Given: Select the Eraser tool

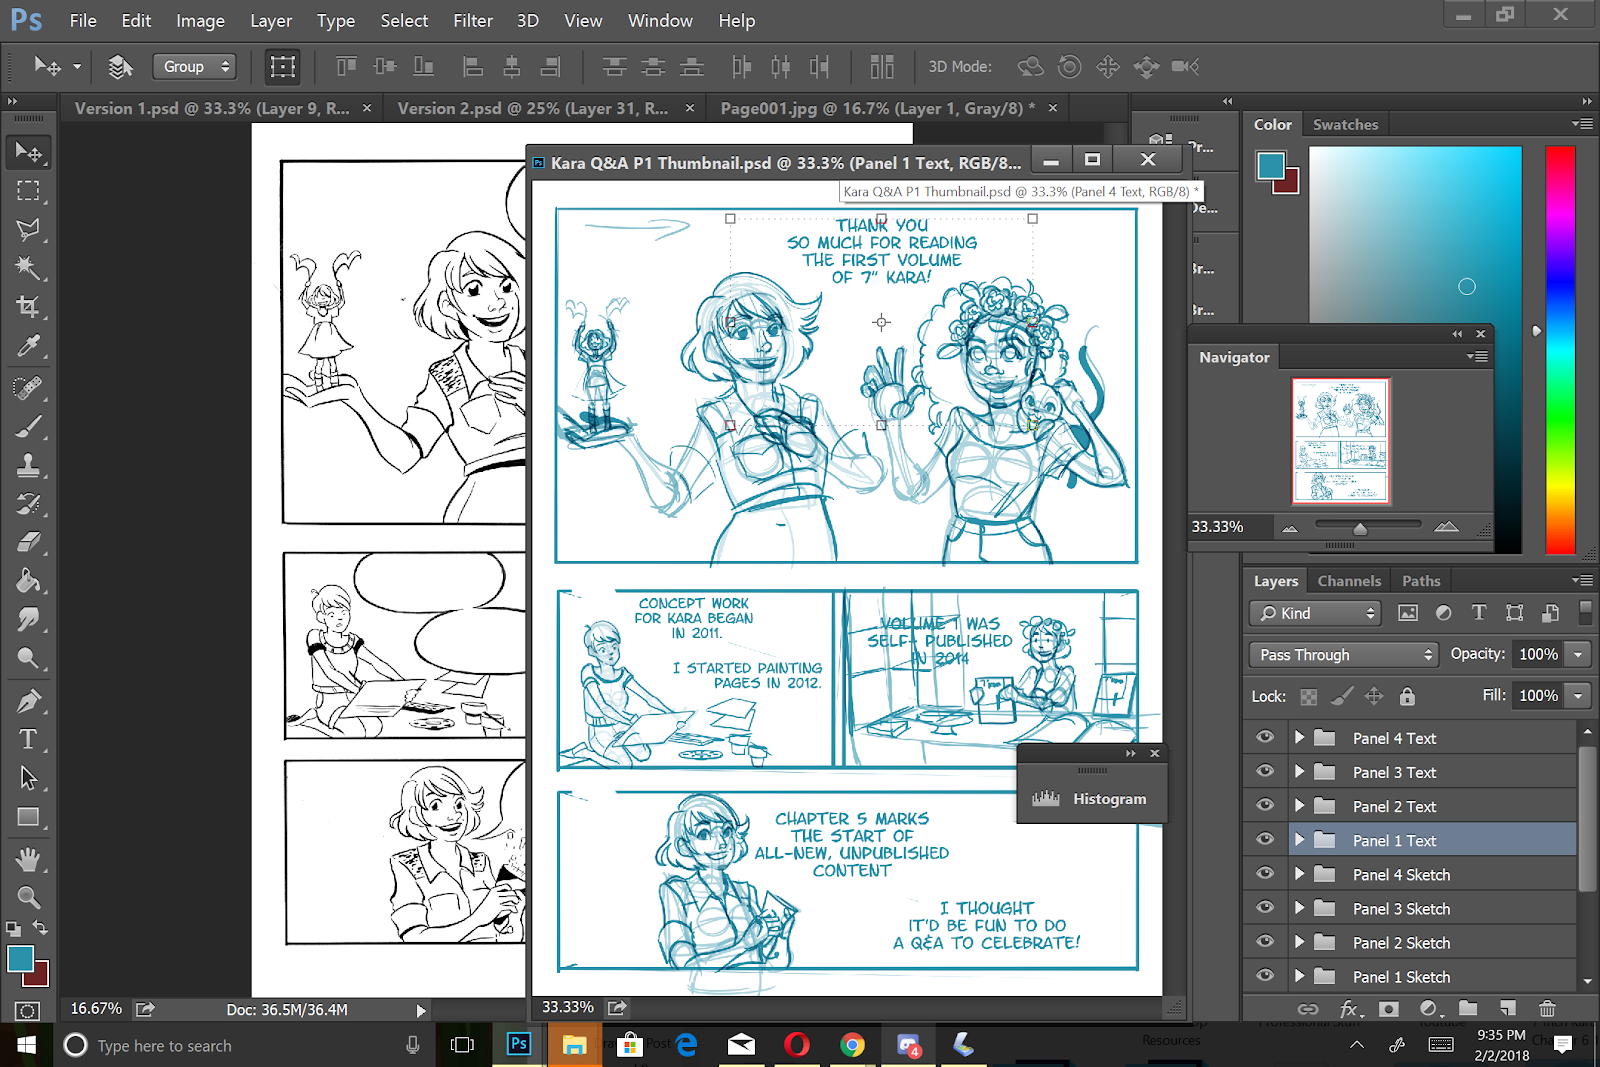Looking at the screenshot, I should (28, 542).
